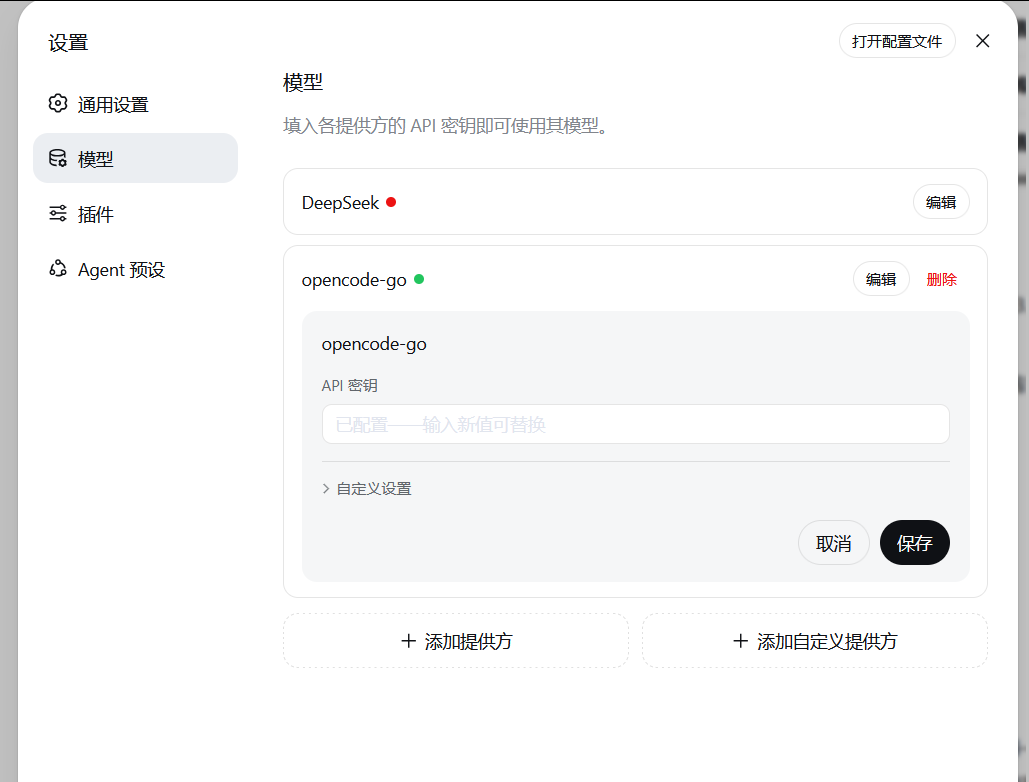The image size is (1029, 782).
Task: Click the agent icon beside Agent 预设
Action: click(58, 268)
